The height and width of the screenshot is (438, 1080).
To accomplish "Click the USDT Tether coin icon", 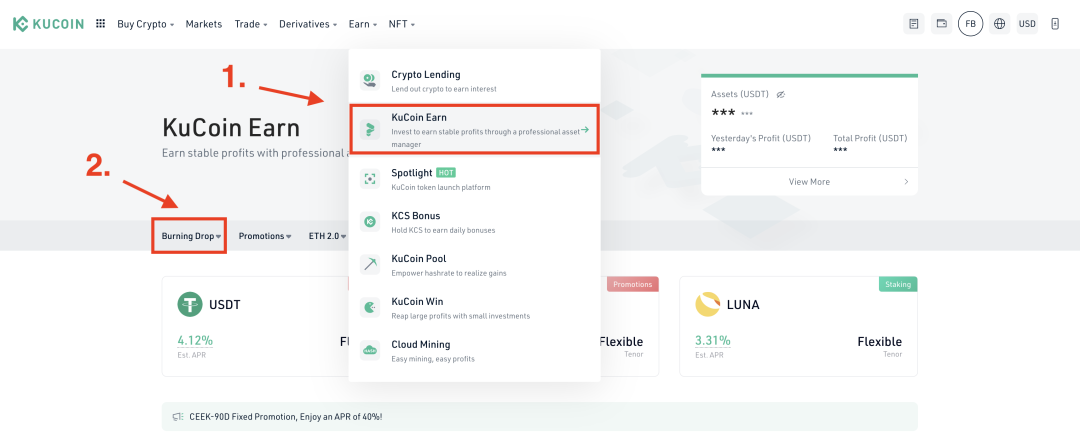I will (190, 304).
